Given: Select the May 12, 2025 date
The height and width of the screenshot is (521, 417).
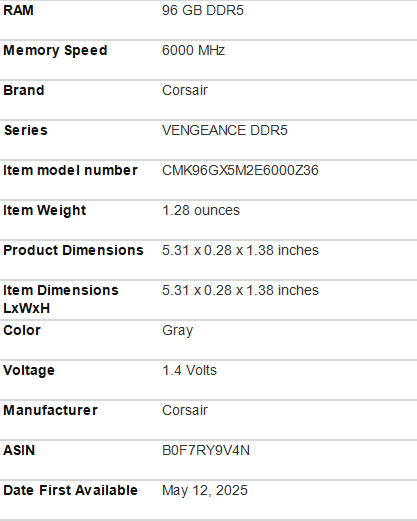Looking at the screenshot, I should click(x=205, y=491).
